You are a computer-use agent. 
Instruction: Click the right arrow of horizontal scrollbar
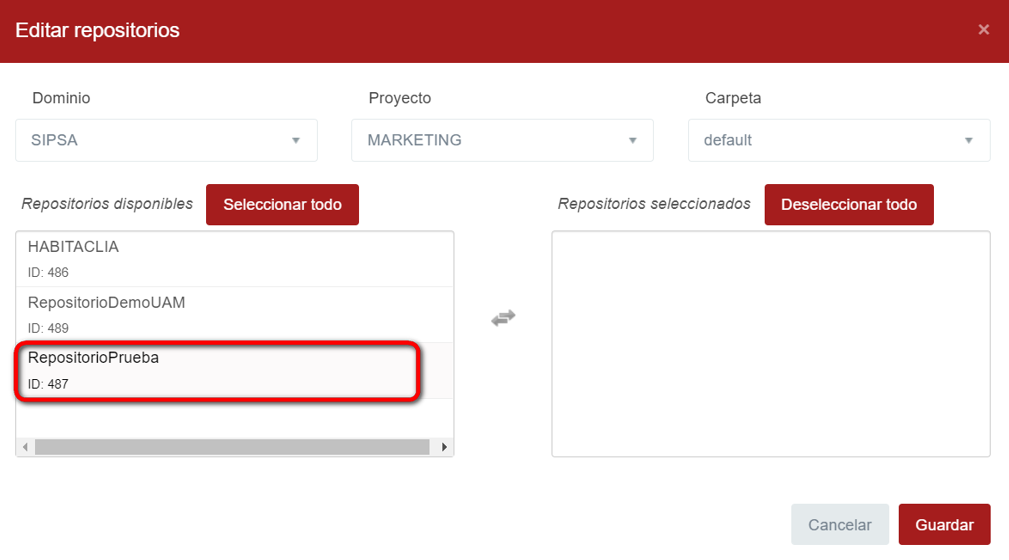point(444,447)
